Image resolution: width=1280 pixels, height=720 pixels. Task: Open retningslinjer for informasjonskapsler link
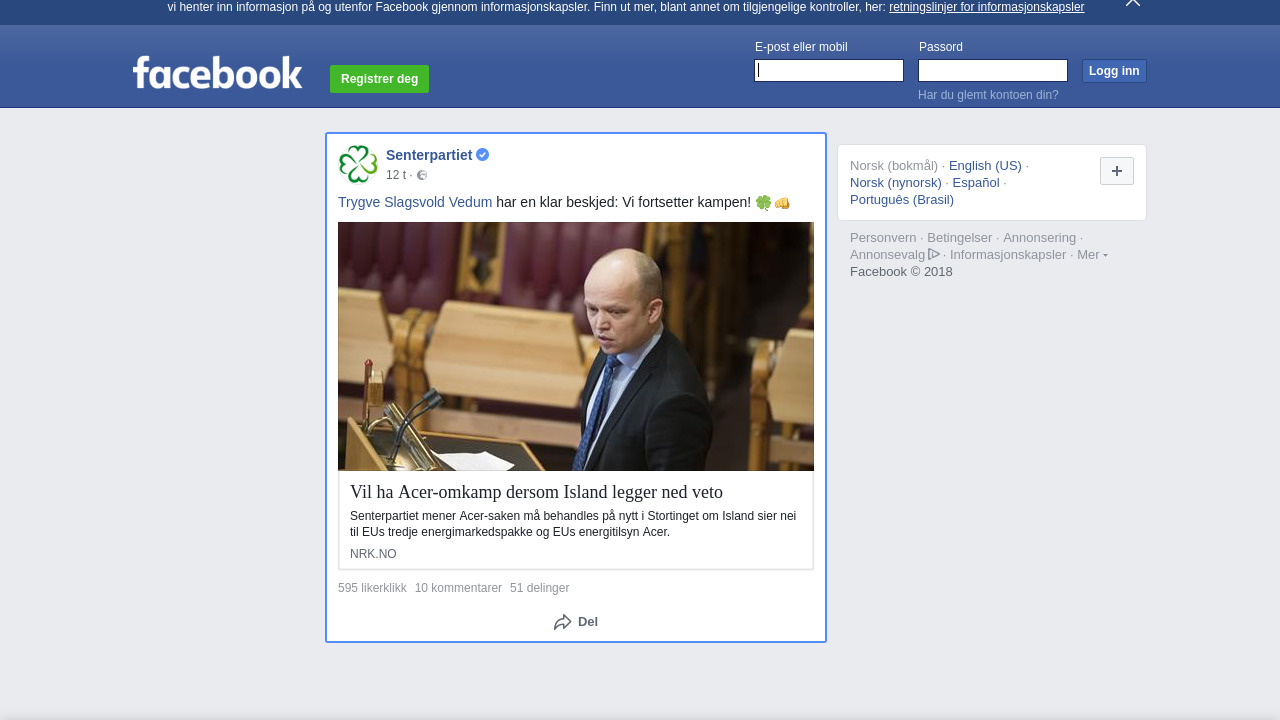986,7
